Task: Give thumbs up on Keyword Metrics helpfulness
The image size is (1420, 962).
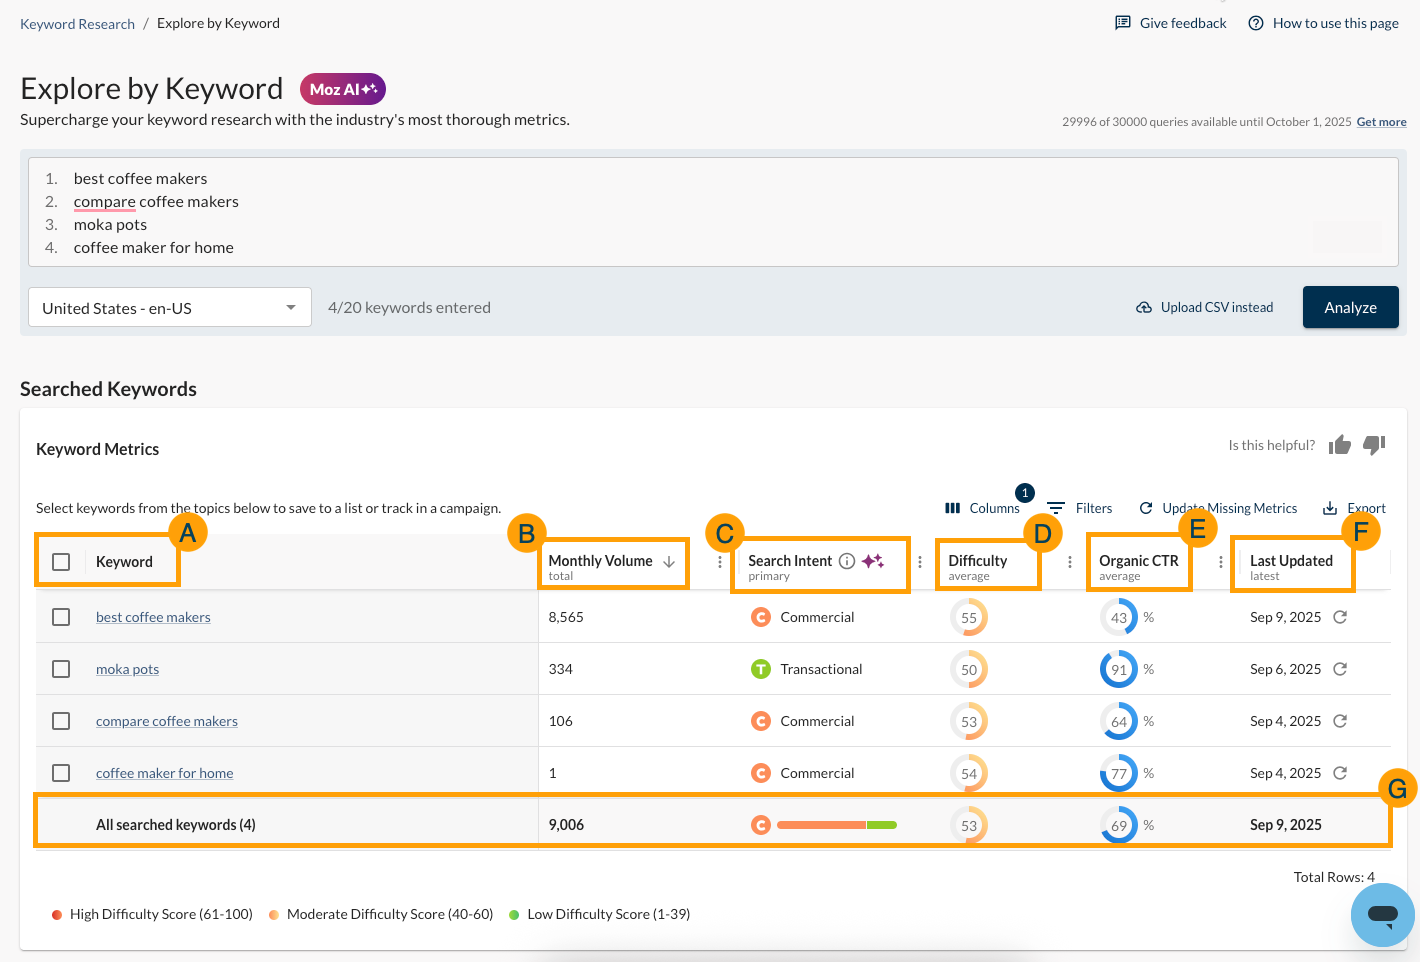Action: tap(1340, 445)
